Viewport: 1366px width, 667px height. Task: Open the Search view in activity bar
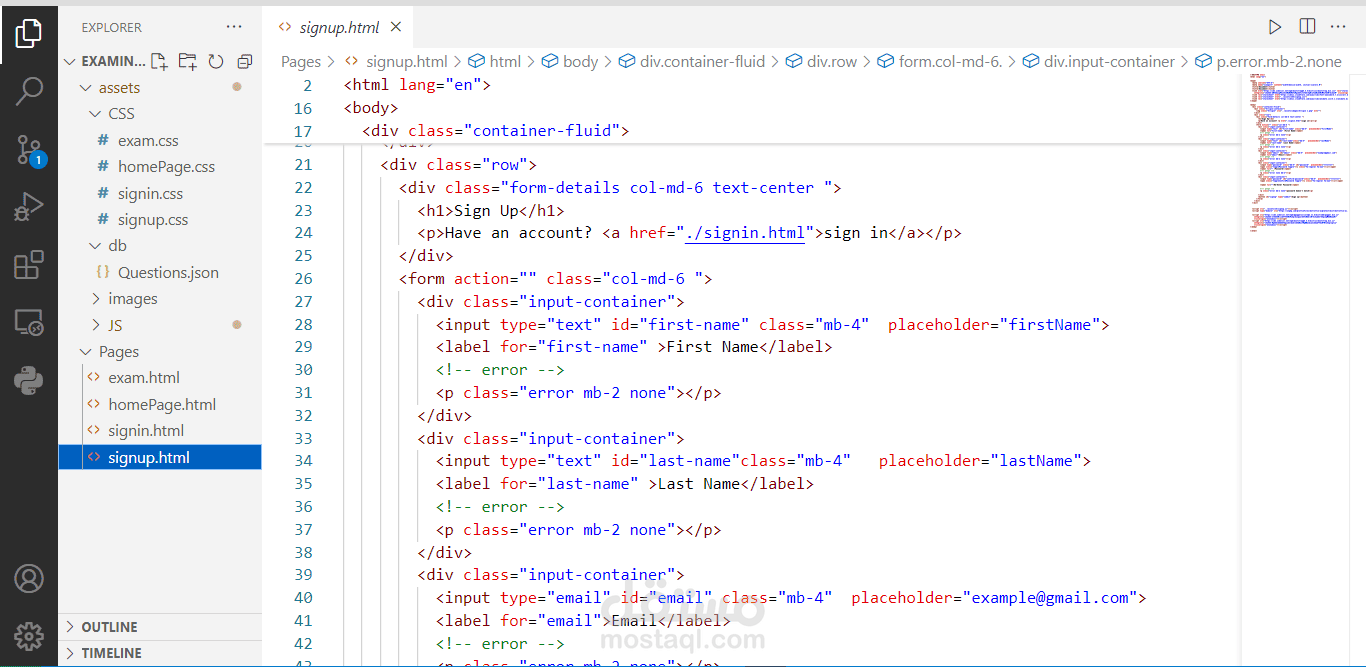pyautogui.click(x=29, y=91)
